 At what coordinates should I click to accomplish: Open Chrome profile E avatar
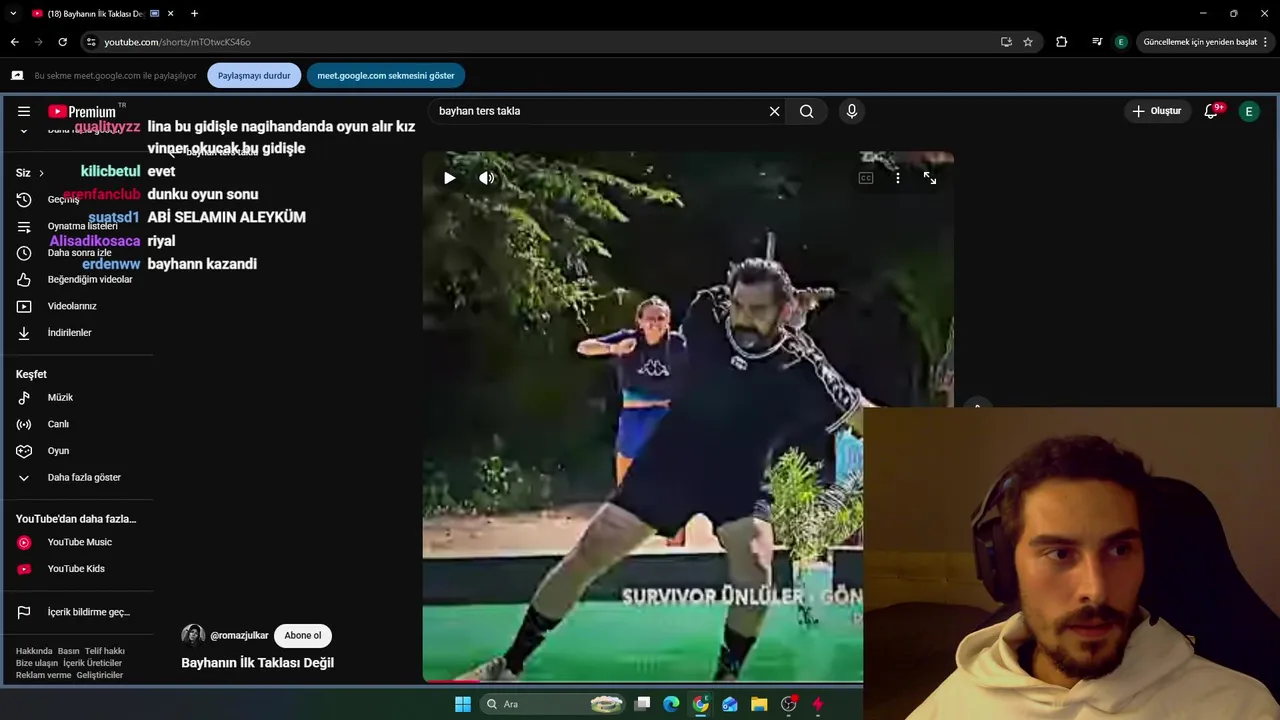(1121, 42)
